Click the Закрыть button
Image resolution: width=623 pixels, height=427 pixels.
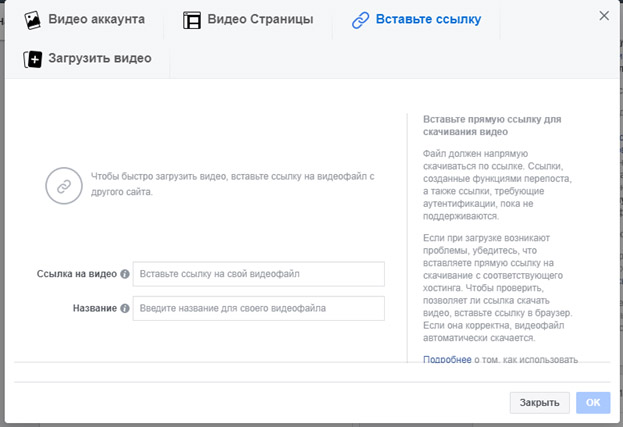(540, 403)
